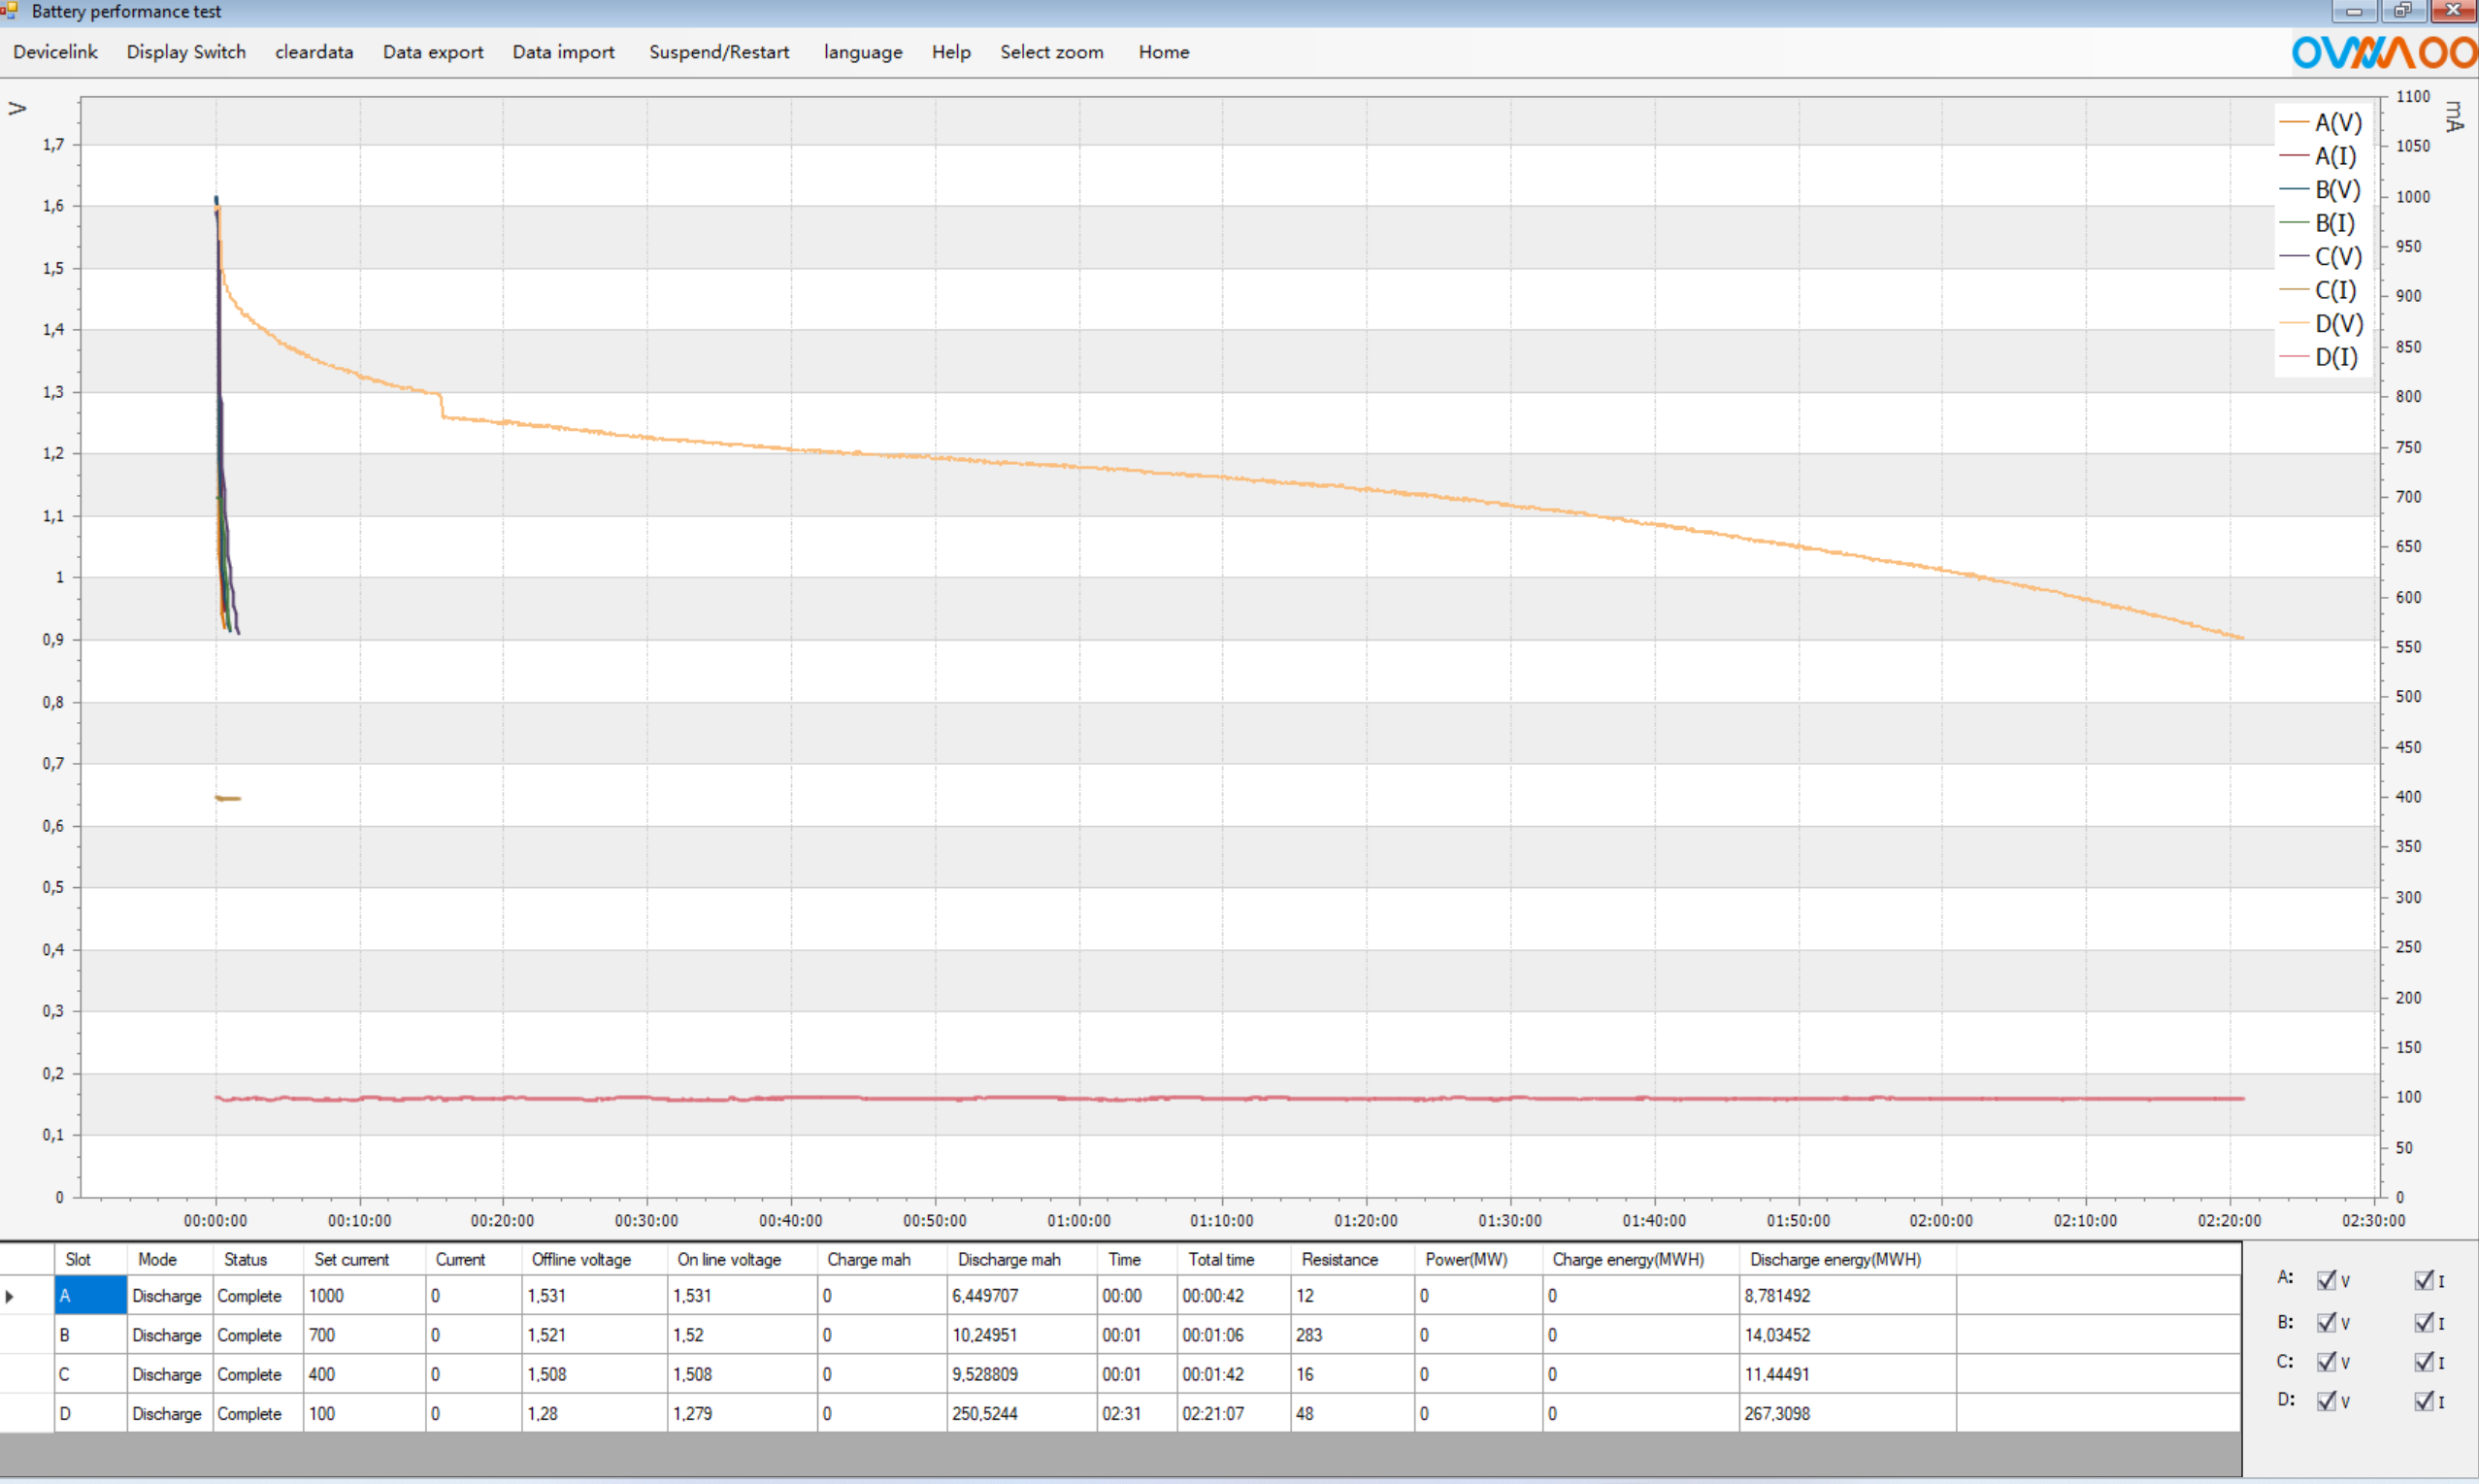The height and width of the screenshot is (1484, 2479).
Task: Select slot D cell in the table
Action: point(90,1413)
